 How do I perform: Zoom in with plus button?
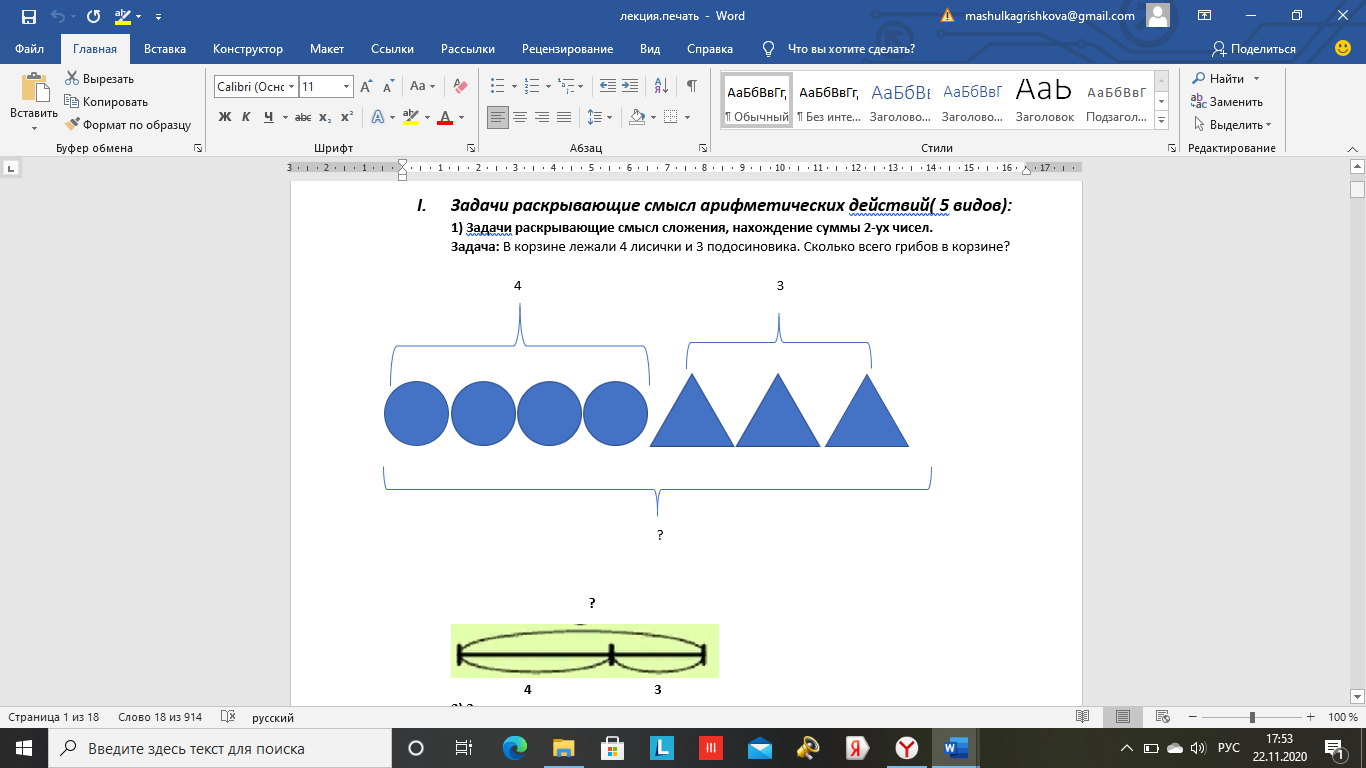[1310, 717]
